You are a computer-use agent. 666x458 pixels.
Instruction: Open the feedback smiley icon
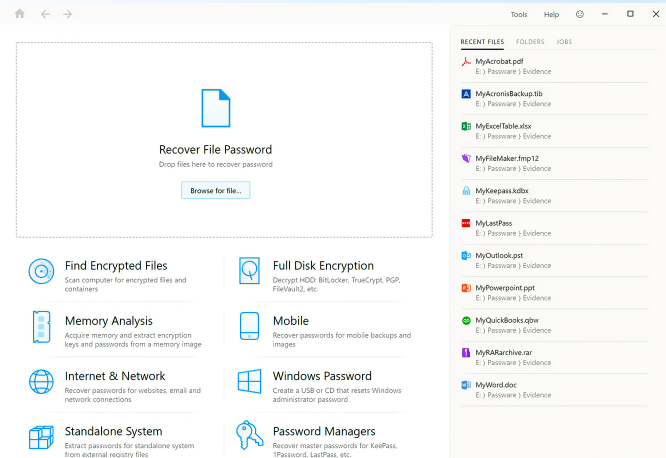pyautogui.click(x=579, y=14)
